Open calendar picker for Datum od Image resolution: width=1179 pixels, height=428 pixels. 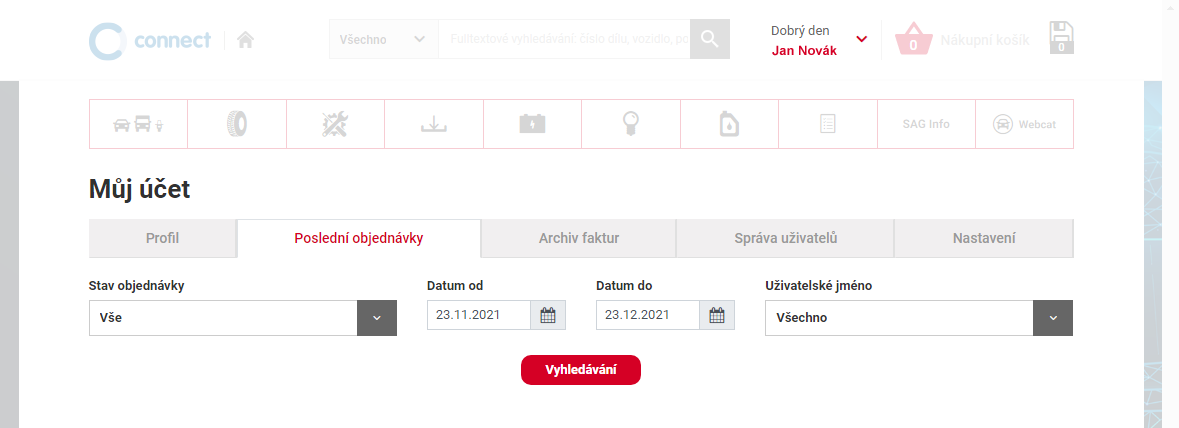[547, 316]
